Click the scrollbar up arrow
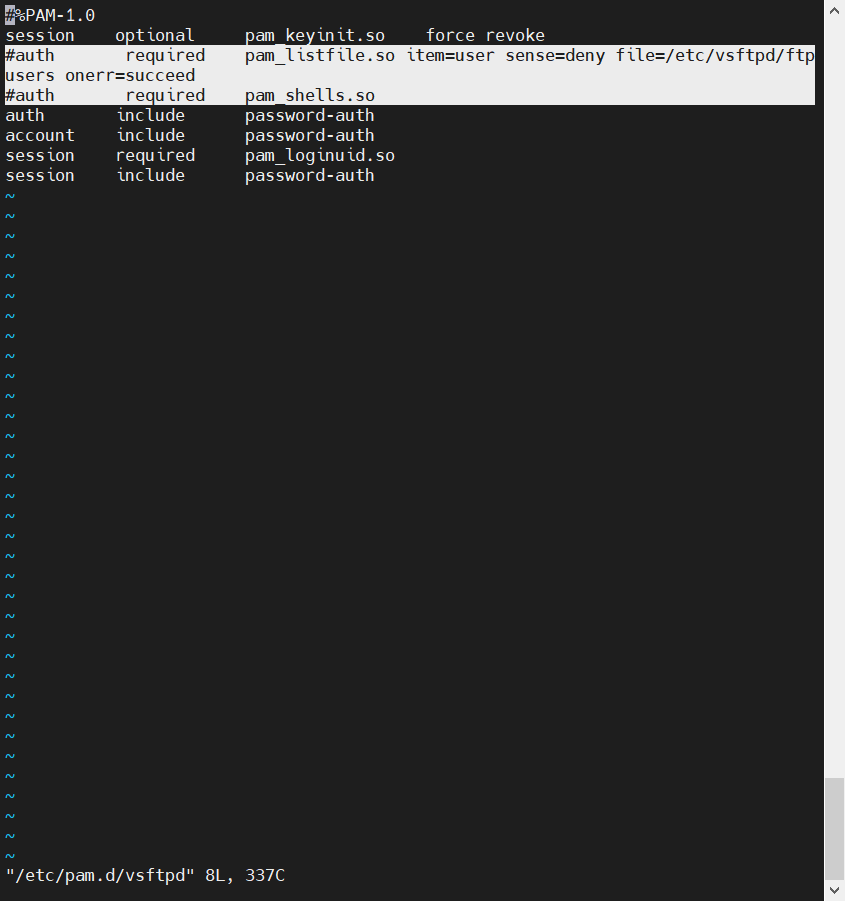845x901 pixels. coord(834,10)
